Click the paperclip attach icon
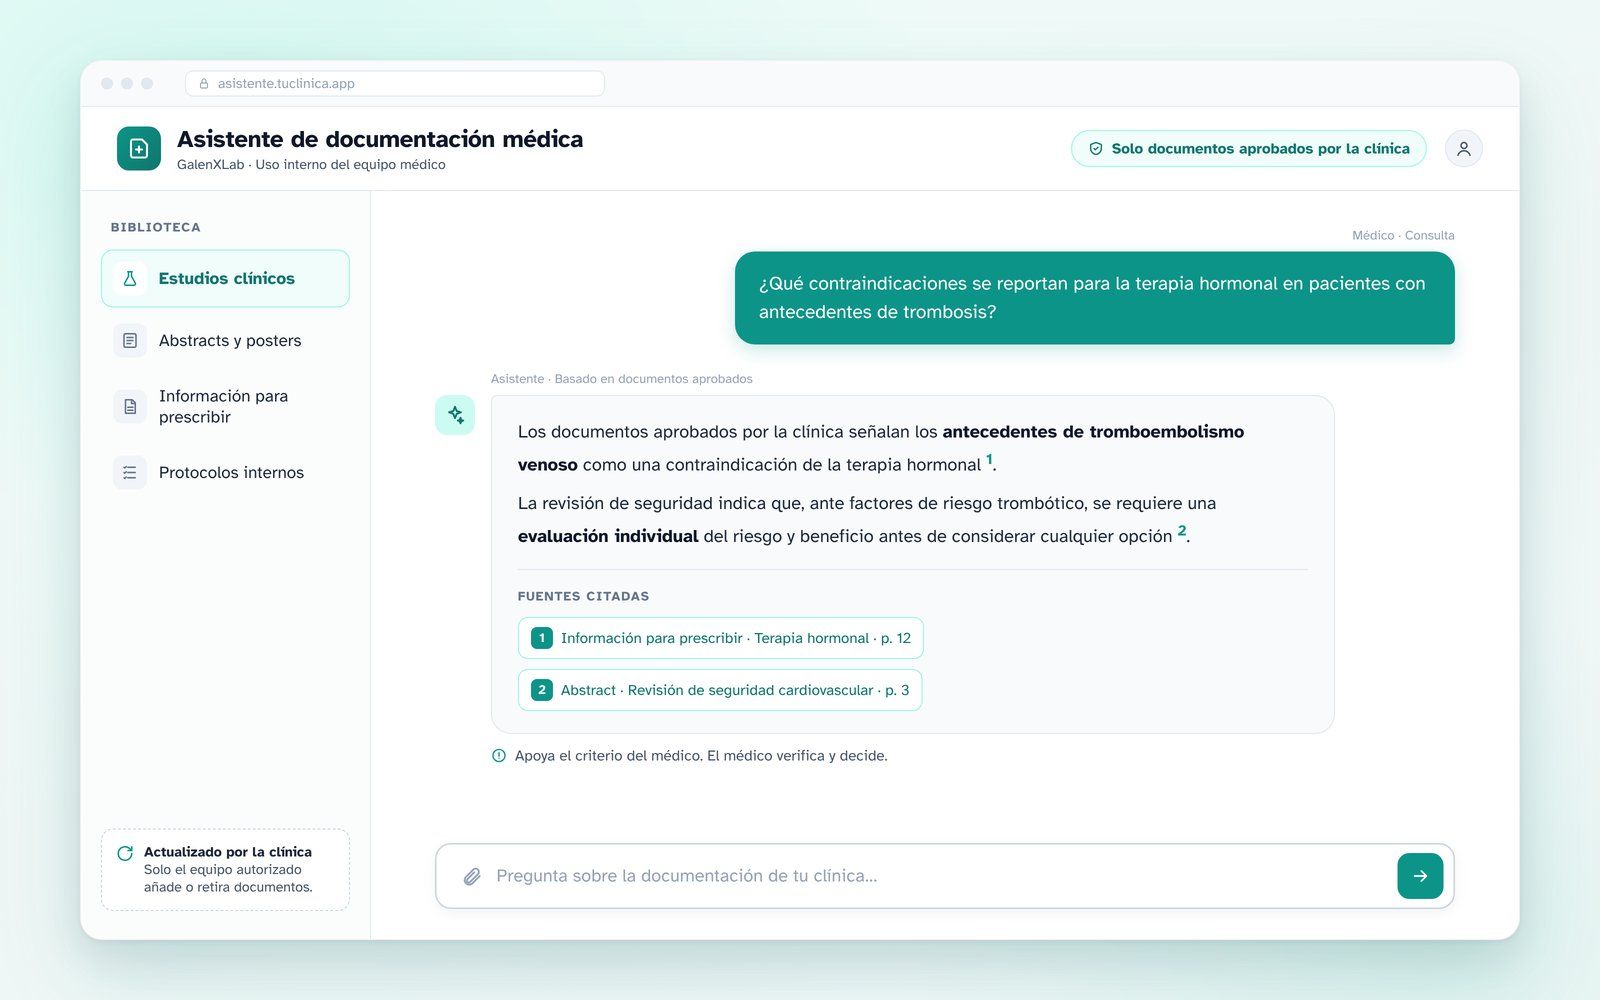The width and height of the screenshot is (1600, 1000). click(x=472, y=876)
